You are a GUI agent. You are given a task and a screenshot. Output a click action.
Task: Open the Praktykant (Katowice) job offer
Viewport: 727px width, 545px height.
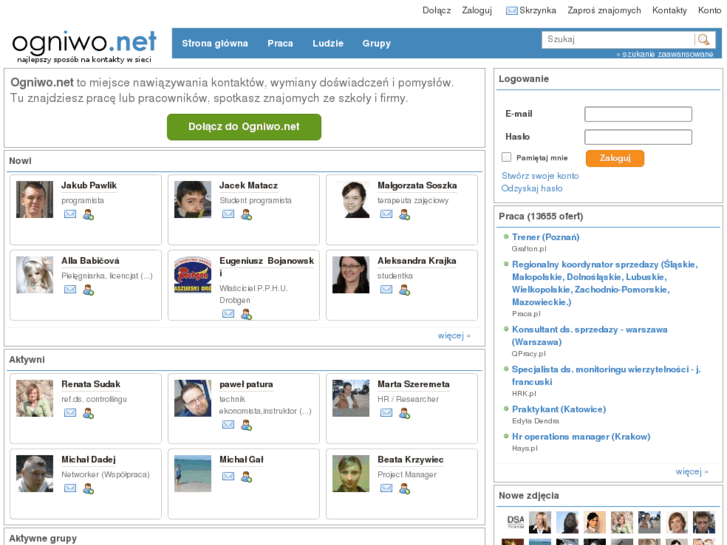pos(559,409)
